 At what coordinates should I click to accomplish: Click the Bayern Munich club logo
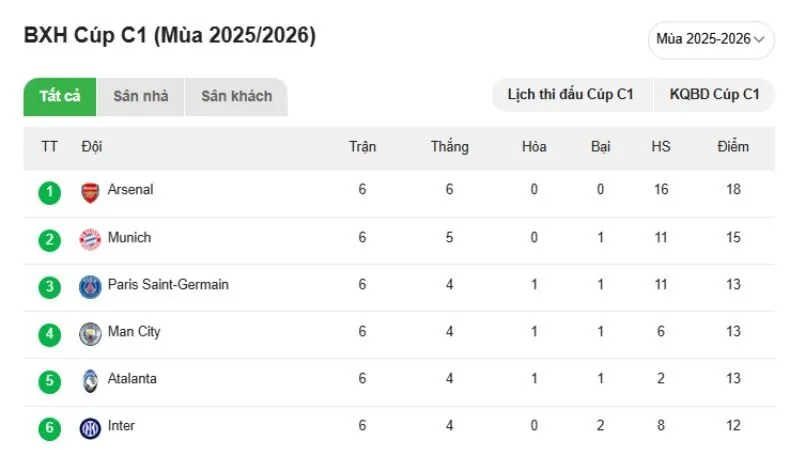pos(90,239)
